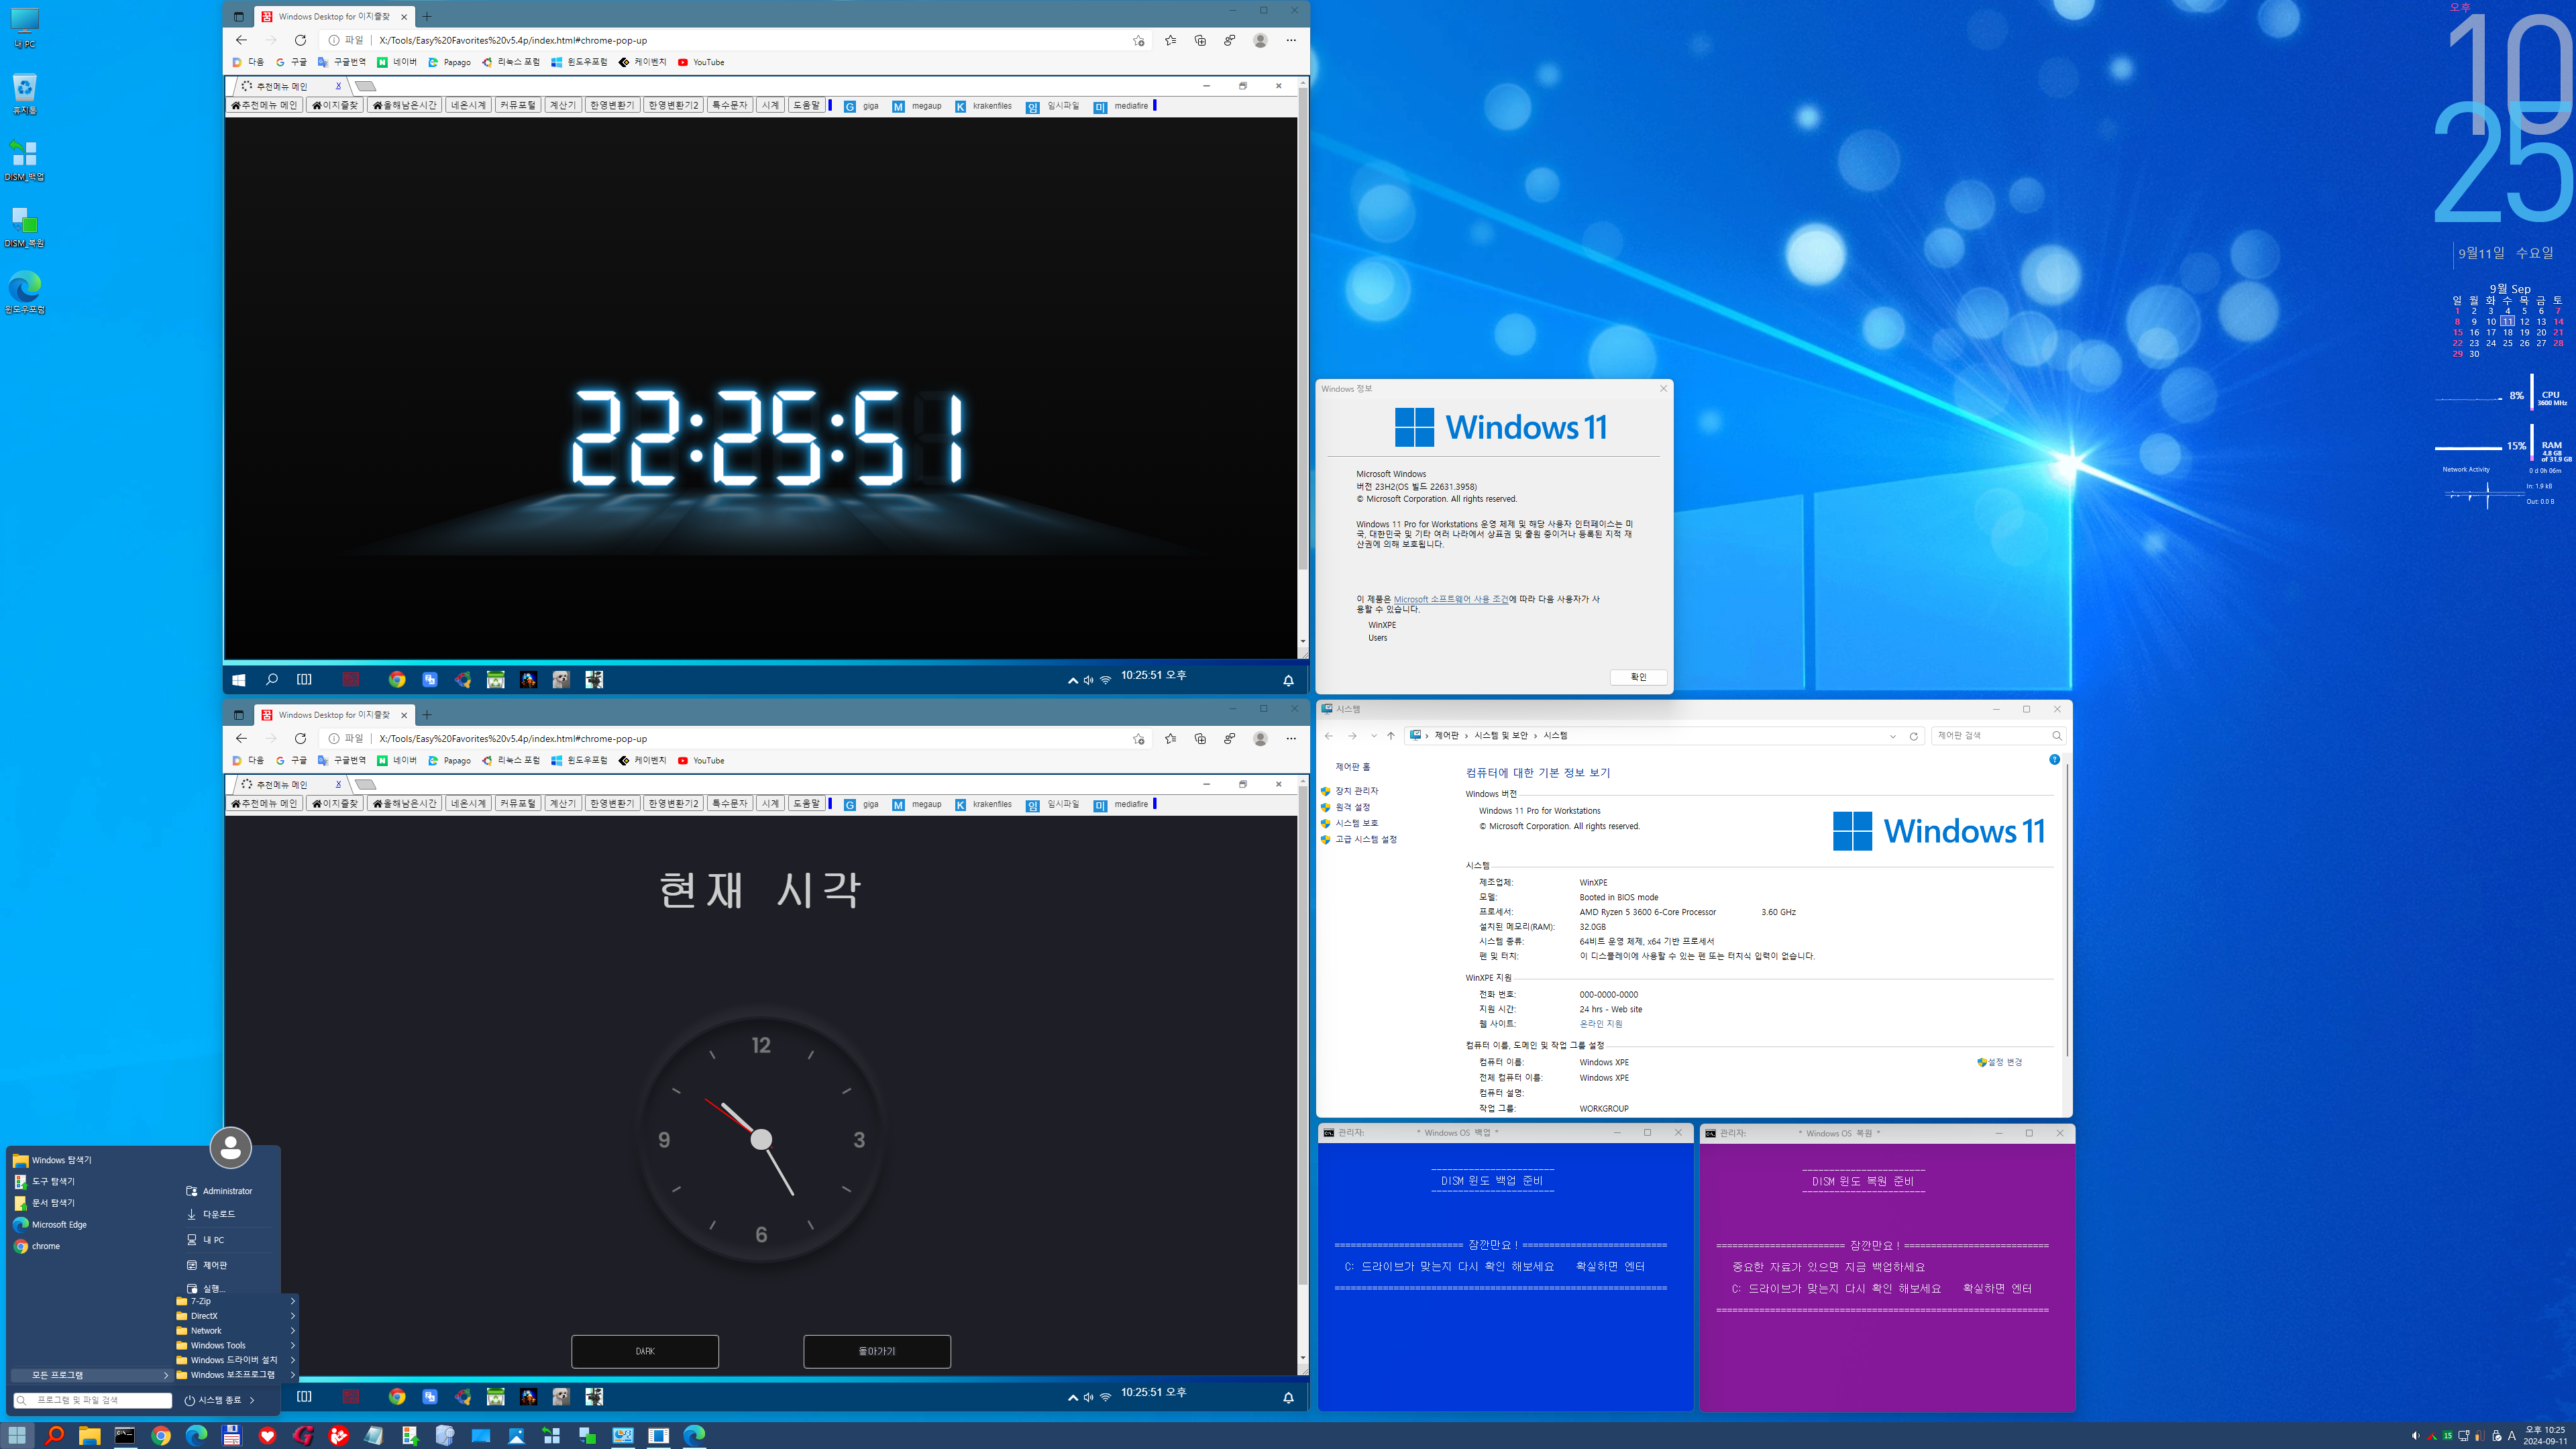Open new tab in the bottom browser

click(427, 714)
